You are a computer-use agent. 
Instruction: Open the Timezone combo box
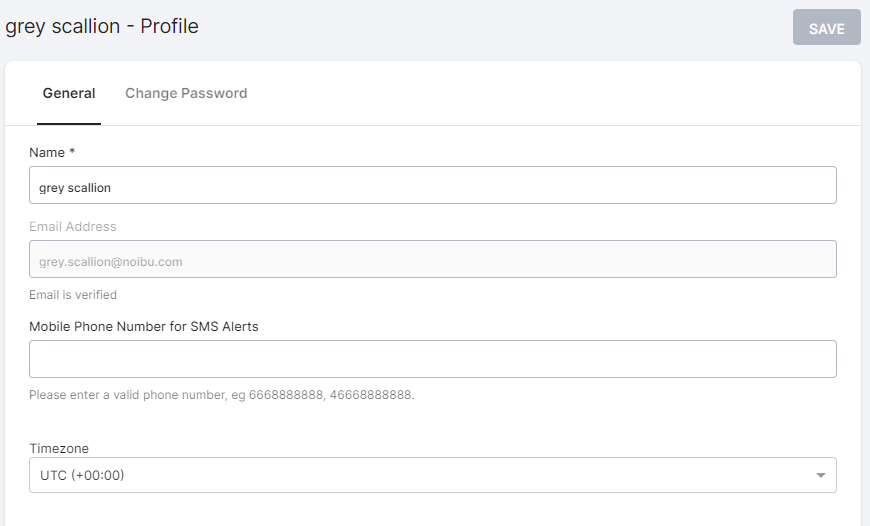click(432, 475)
